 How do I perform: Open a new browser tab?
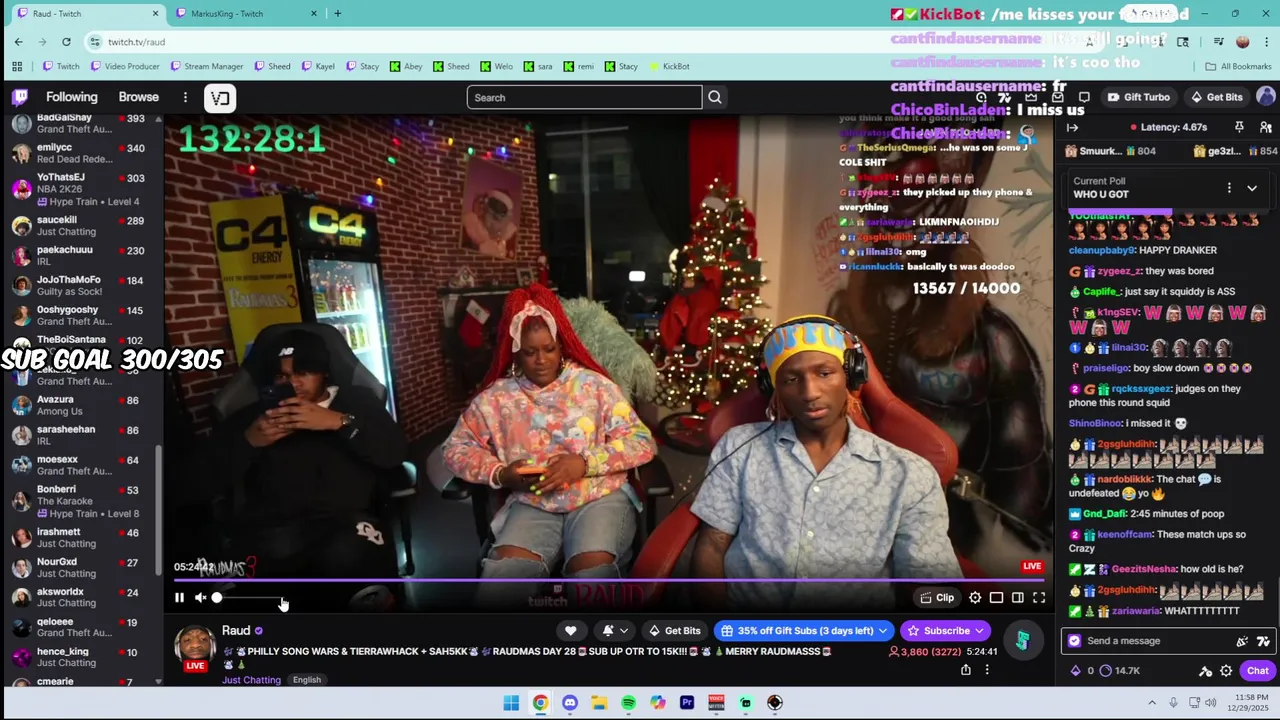click(x=337, y=14)
